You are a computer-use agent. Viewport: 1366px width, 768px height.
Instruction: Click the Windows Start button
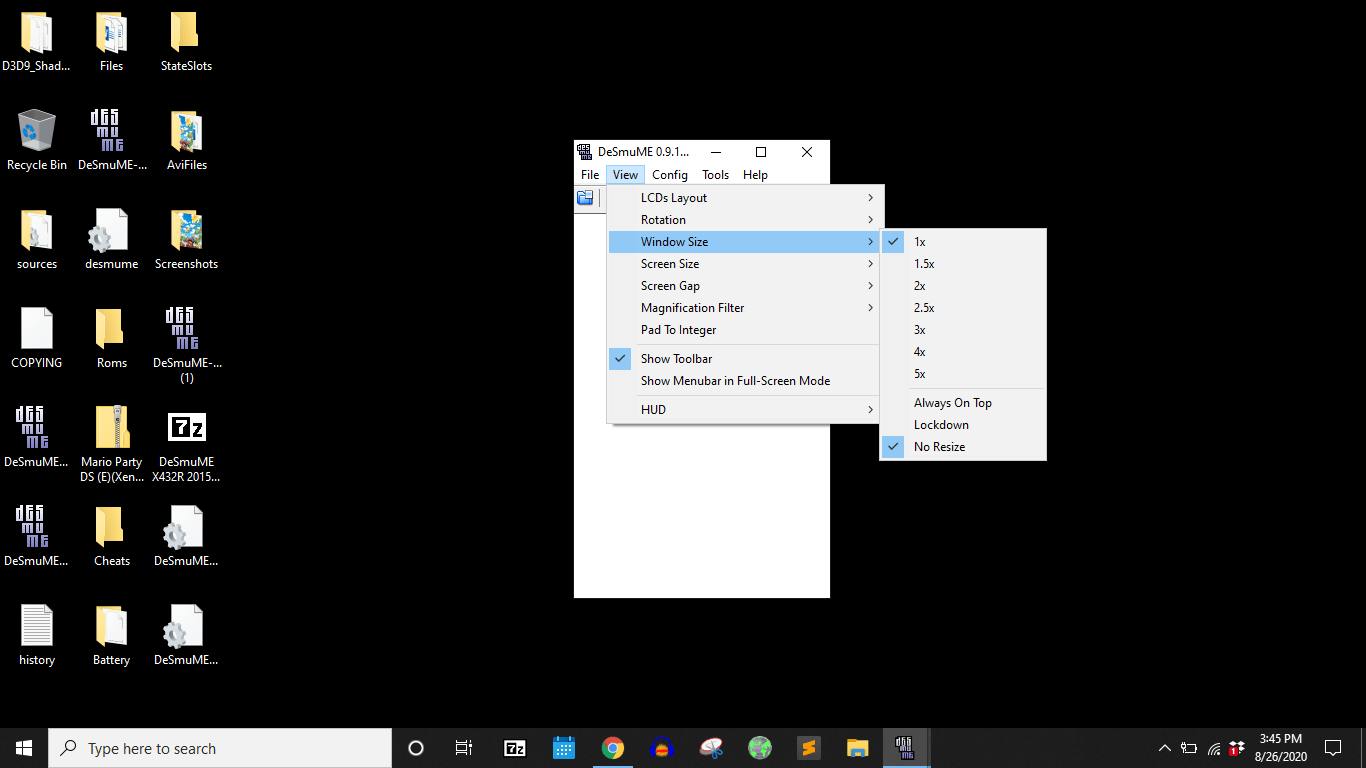[x=24, y=748]
